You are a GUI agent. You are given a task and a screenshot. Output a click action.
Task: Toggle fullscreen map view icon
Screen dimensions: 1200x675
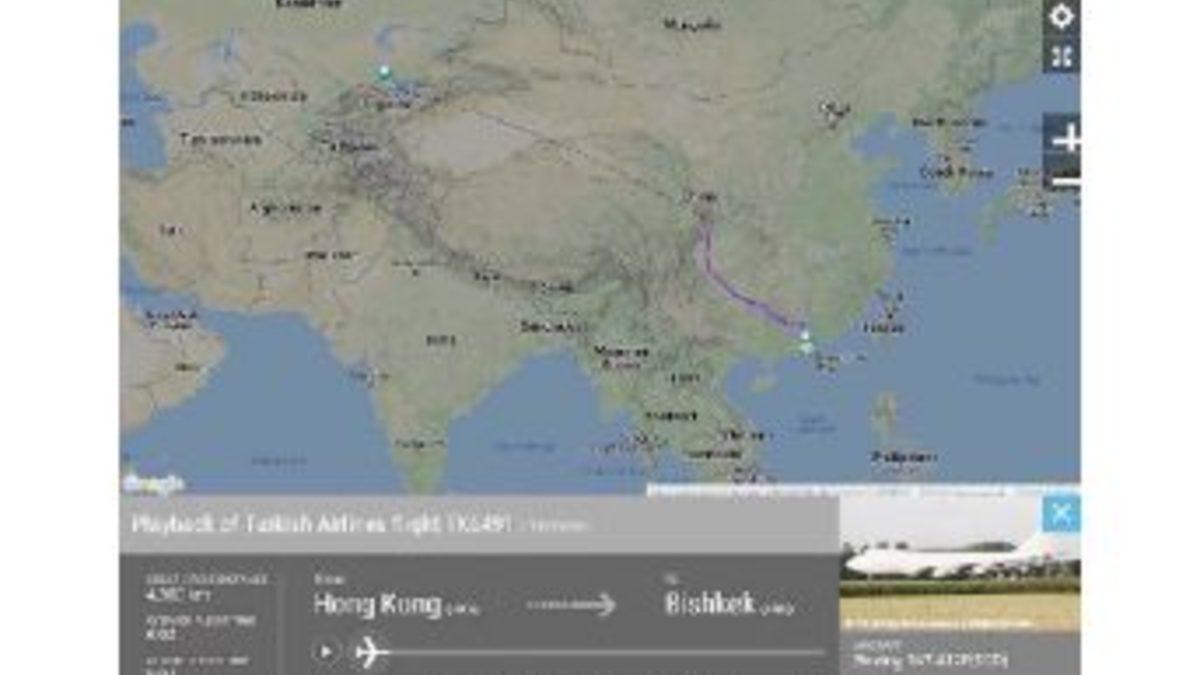[x=1061, y=56]
